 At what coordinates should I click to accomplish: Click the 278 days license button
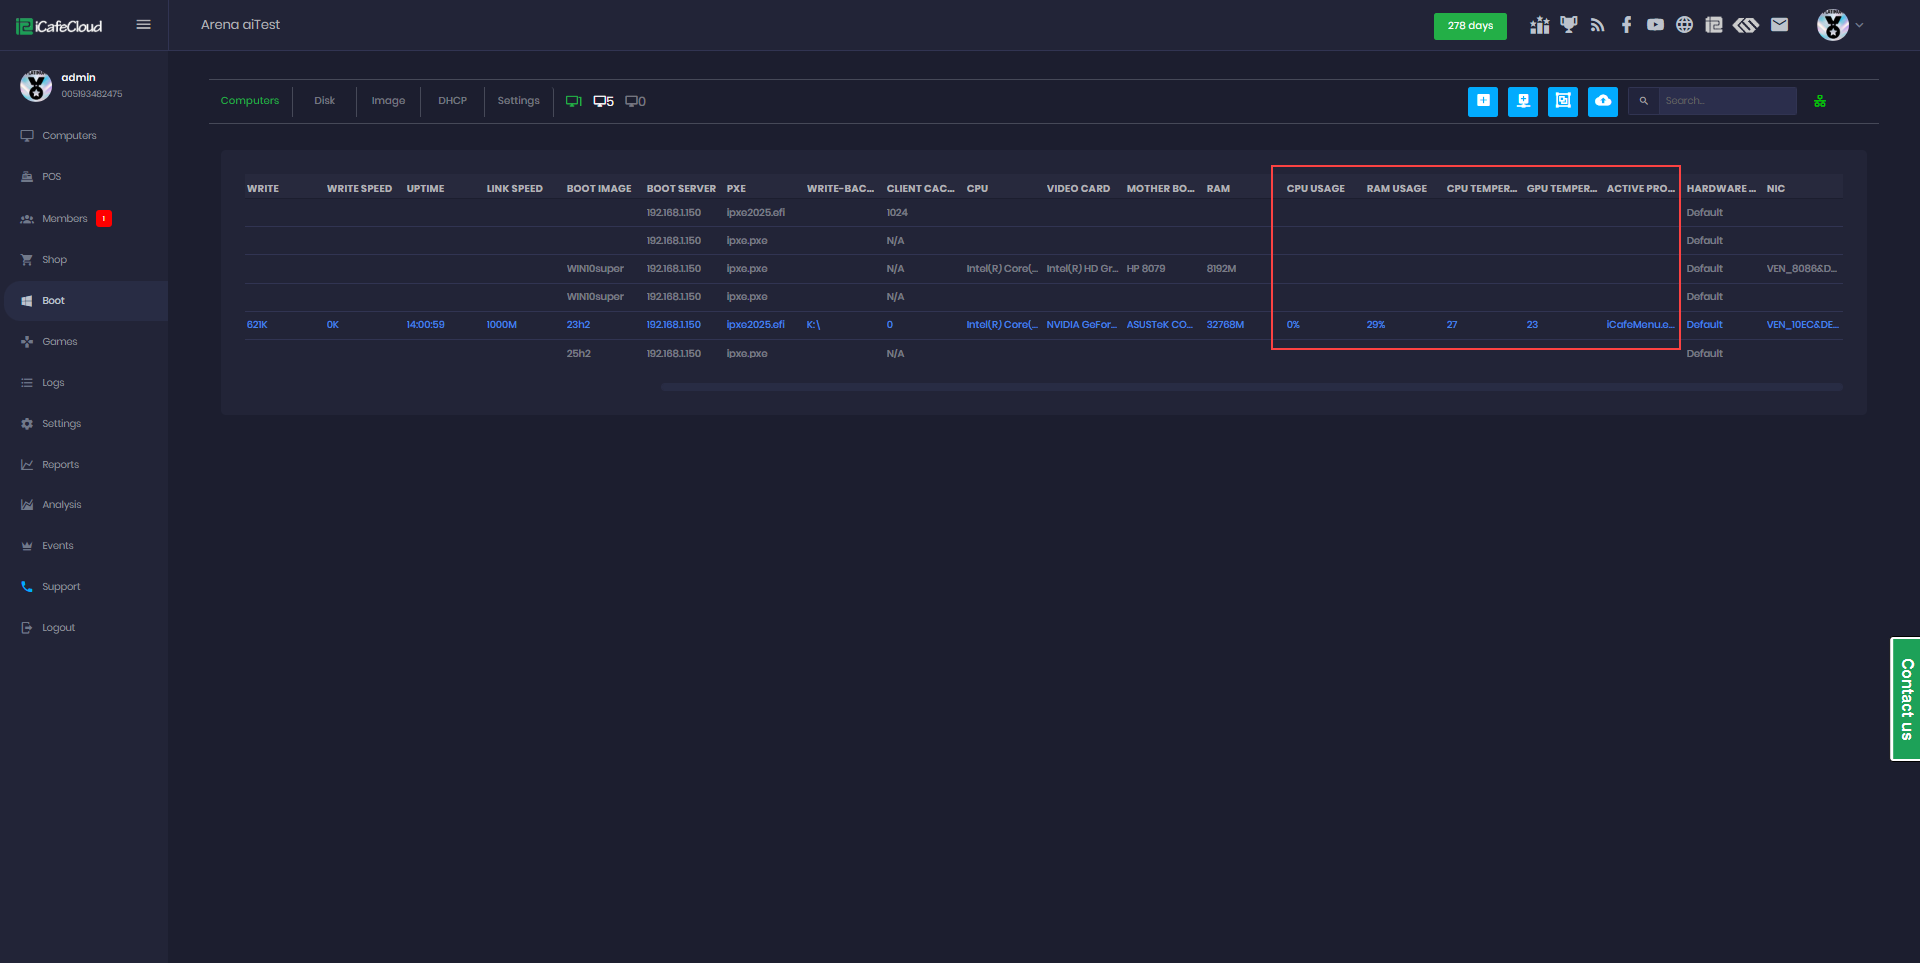(1470, 25)
